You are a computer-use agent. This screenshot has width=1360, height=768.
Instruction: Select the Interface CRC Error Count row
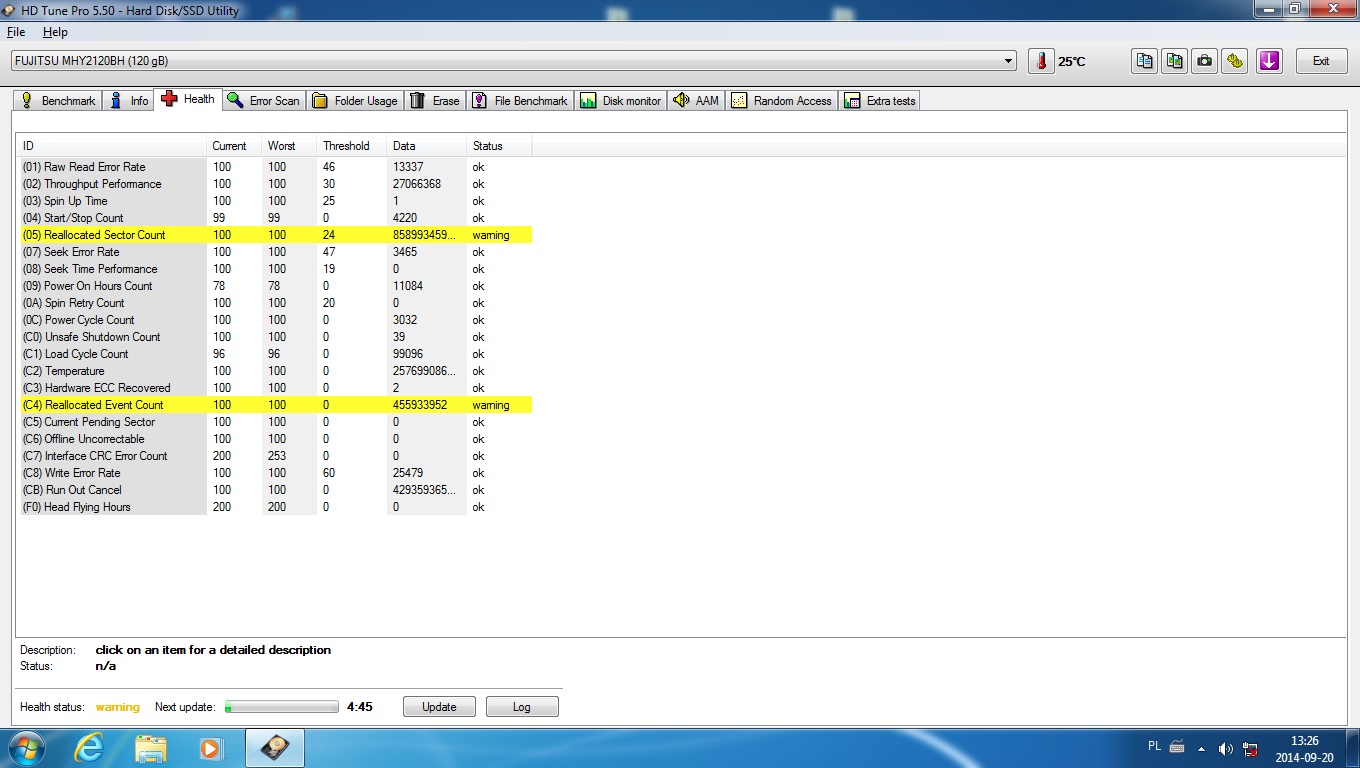tap(275, 456)
